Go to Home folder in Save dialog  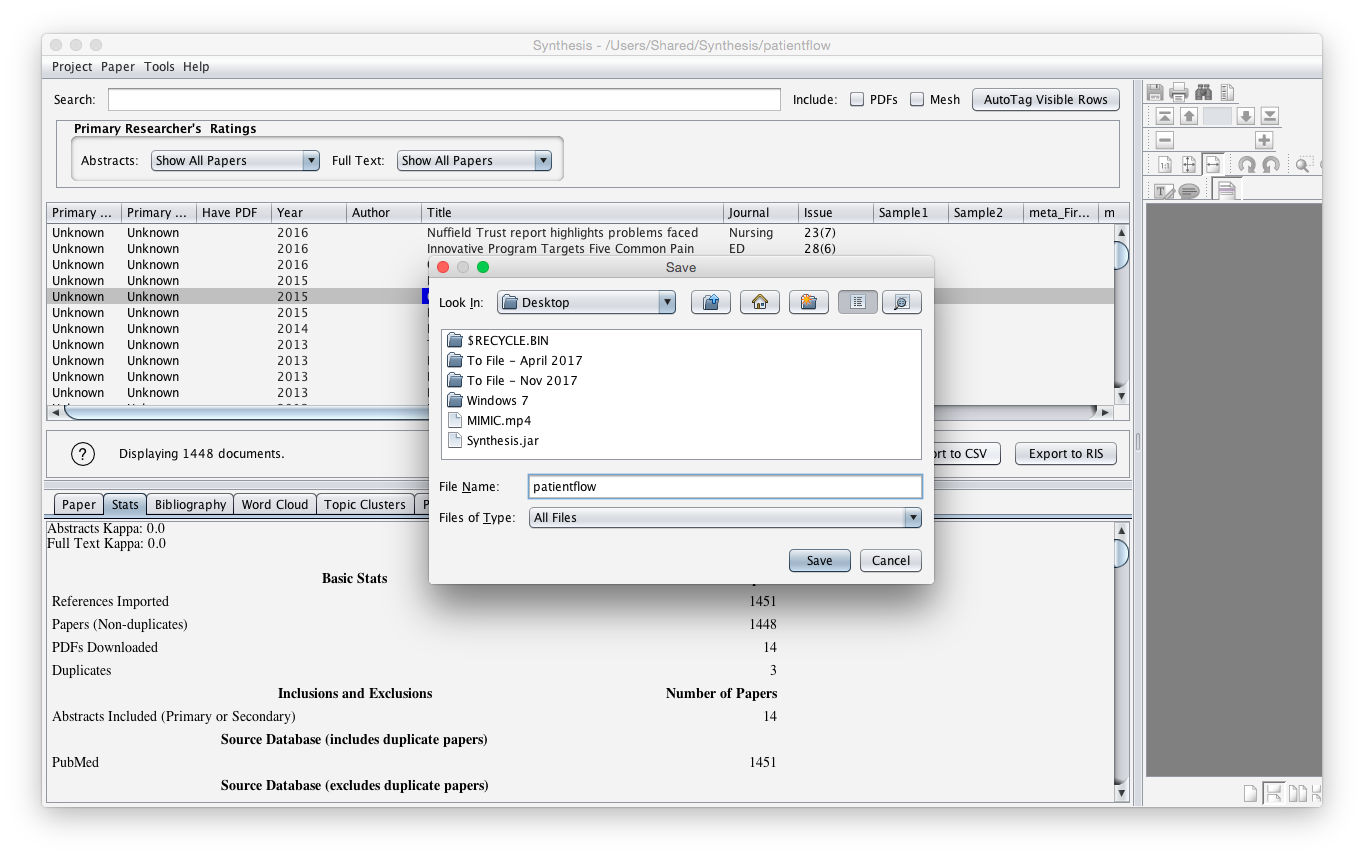759,302
